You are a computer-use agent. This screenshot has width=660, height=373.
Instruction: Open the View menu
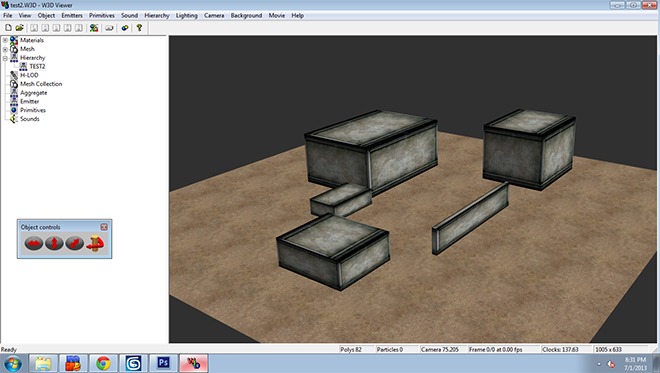coord(25,16)
